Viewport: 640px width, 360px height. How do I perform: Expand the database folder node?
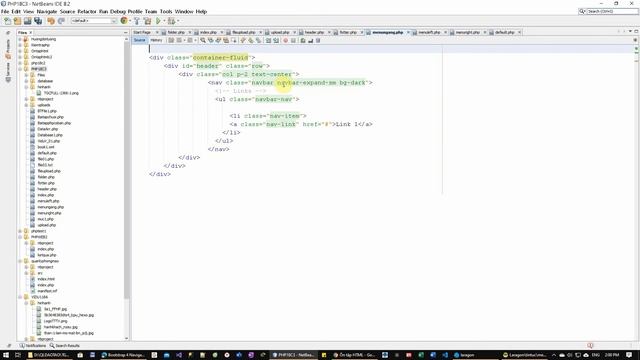pos(27,81)
